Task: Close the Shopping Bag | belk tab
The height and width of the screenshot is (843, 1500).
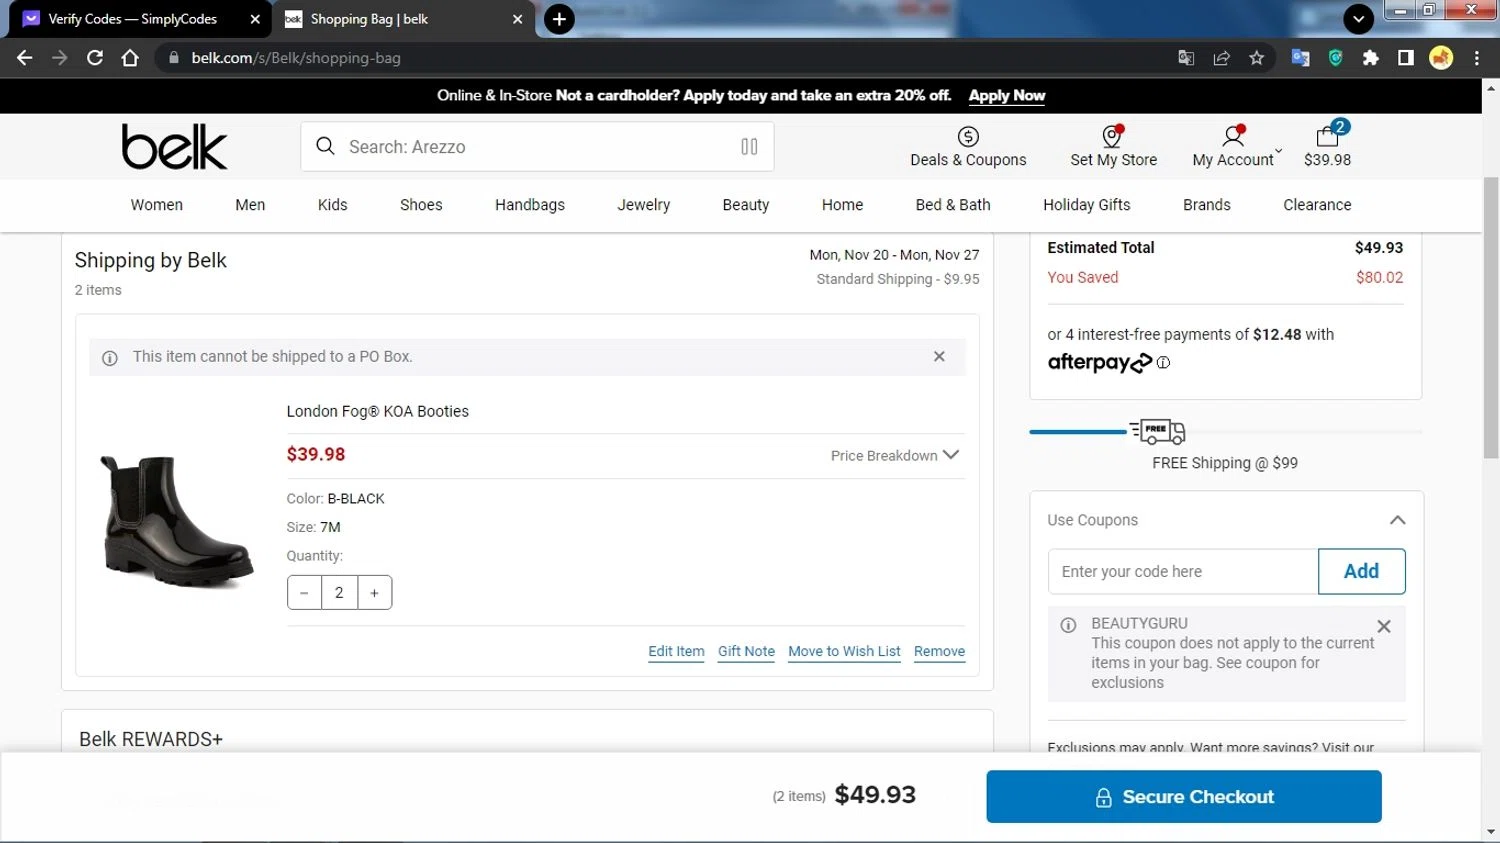Action: pyautogui.click(x=517, y=19)
